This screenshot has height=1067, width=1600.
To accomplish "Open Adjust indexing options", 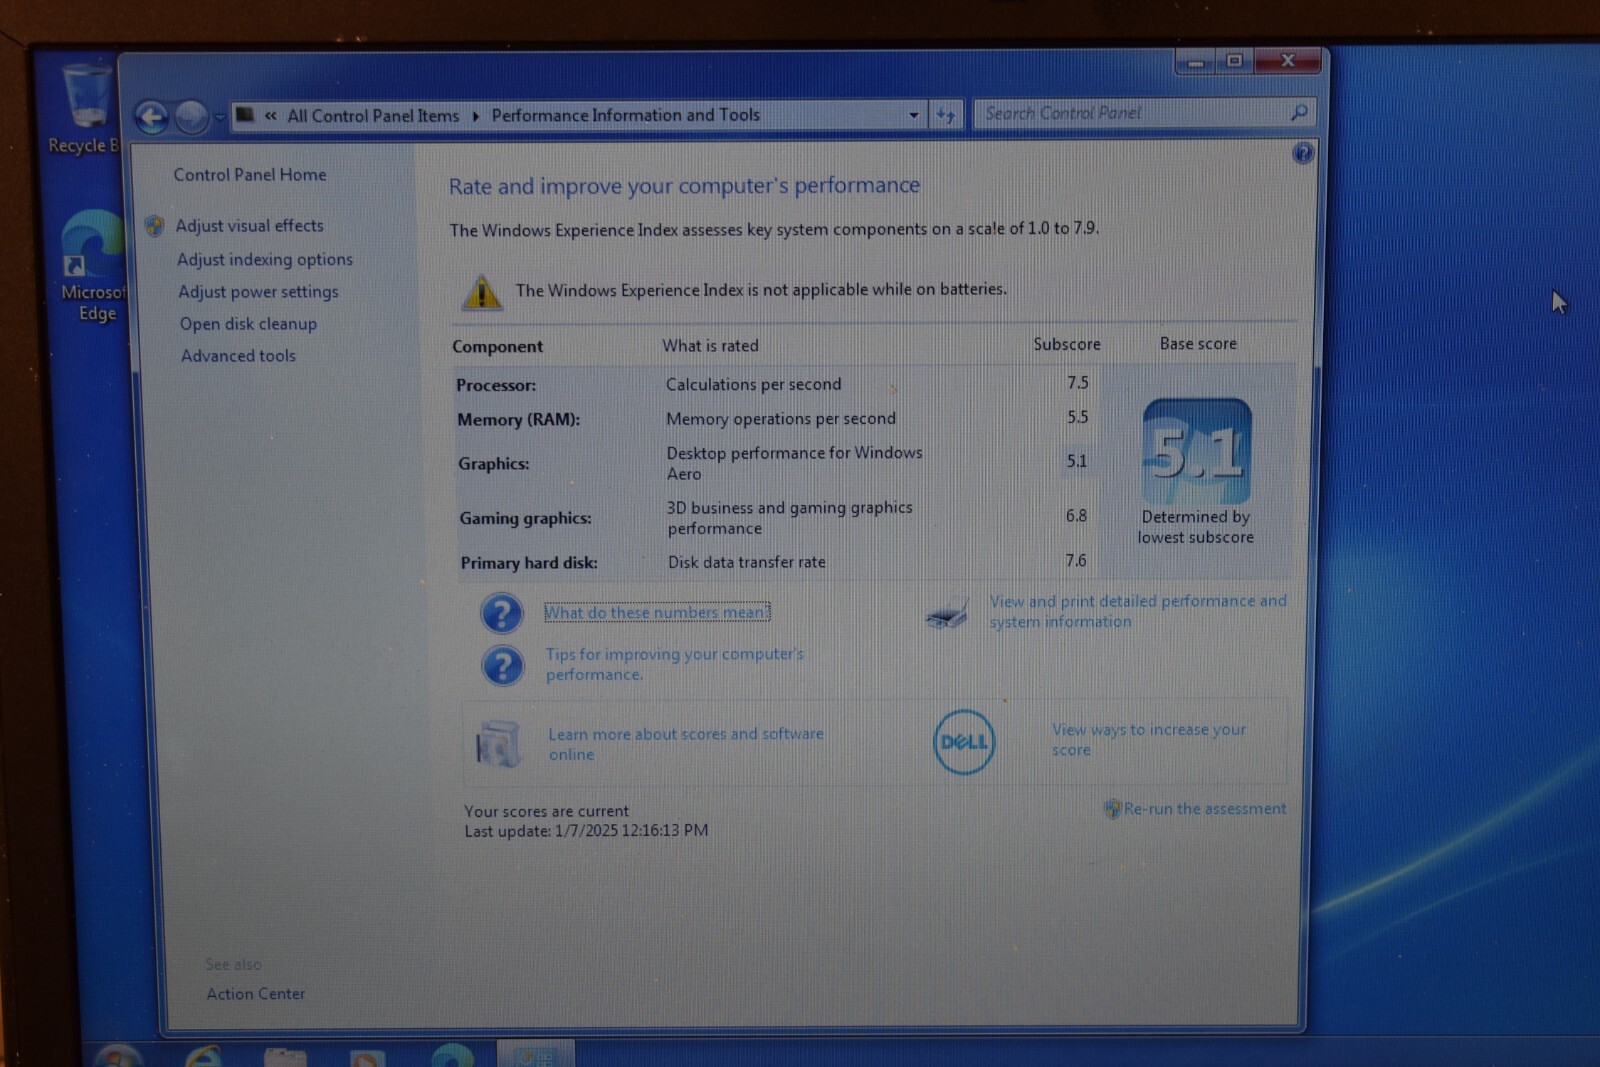I will (x=265, y=259).
